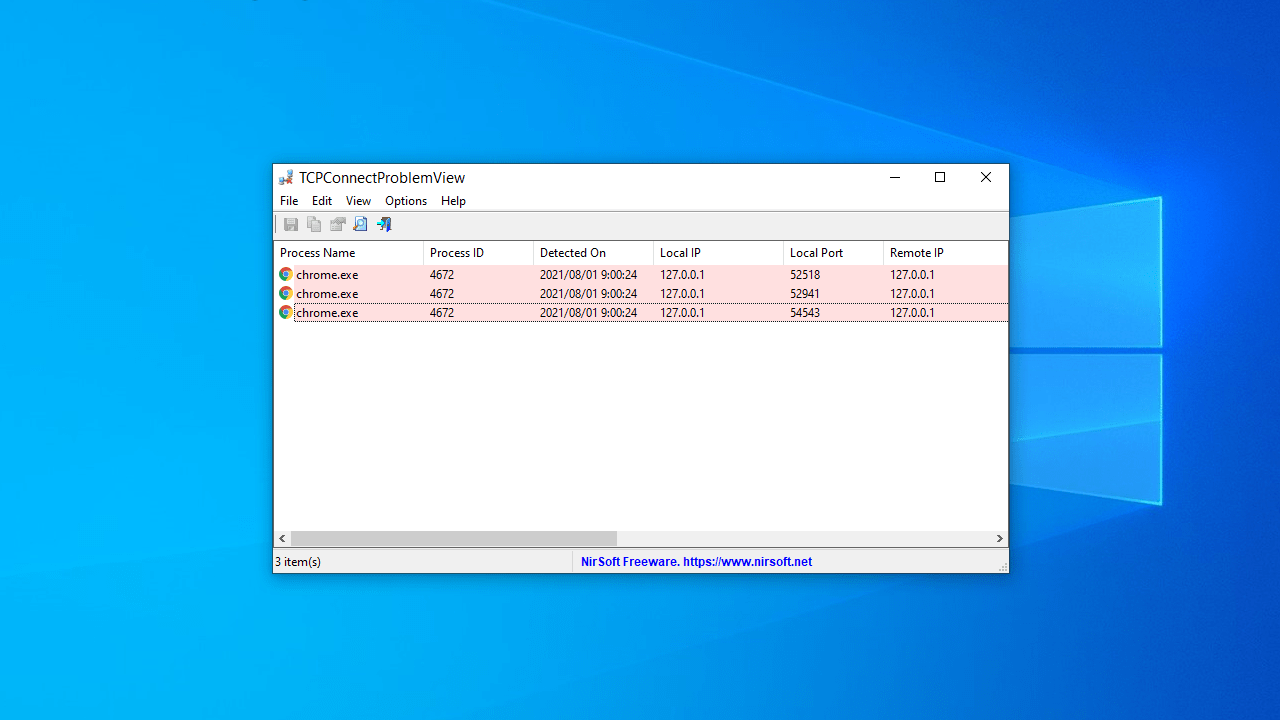Click the window resize grip corner
Viewport: 1280px width, 720px height.
click(x=1002, y=566)
